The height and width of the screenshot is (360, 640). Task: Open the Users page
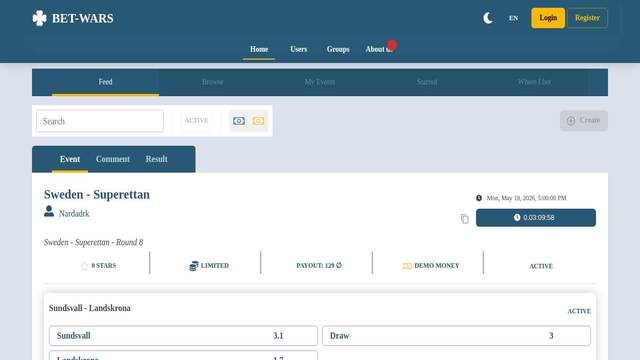point(298,49)
